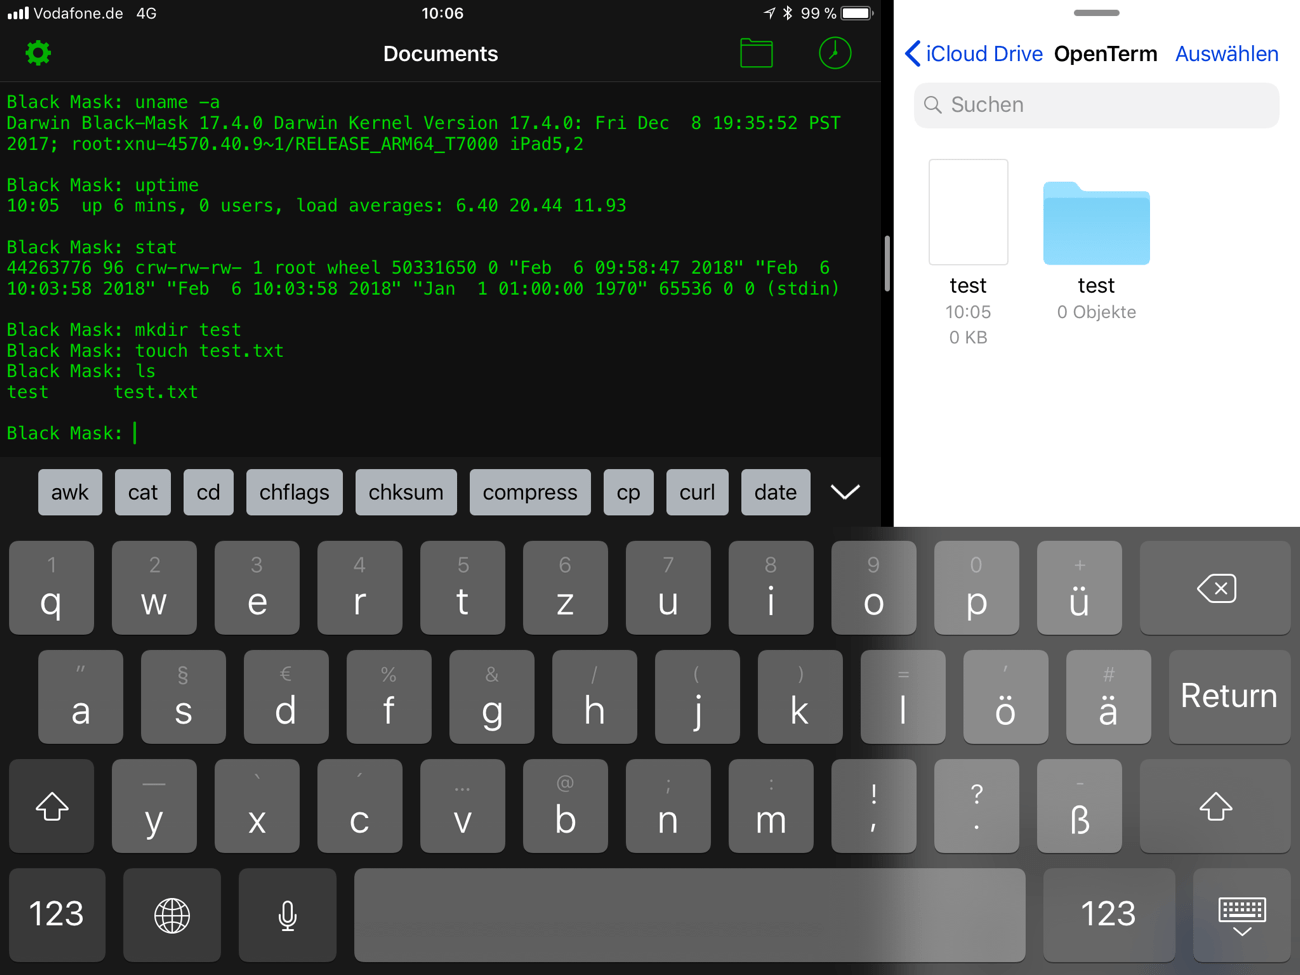Image resolution: width=1300 pixels, height=975 pixels.
Task: Tap the f key
Action: [x=389, y=696]
